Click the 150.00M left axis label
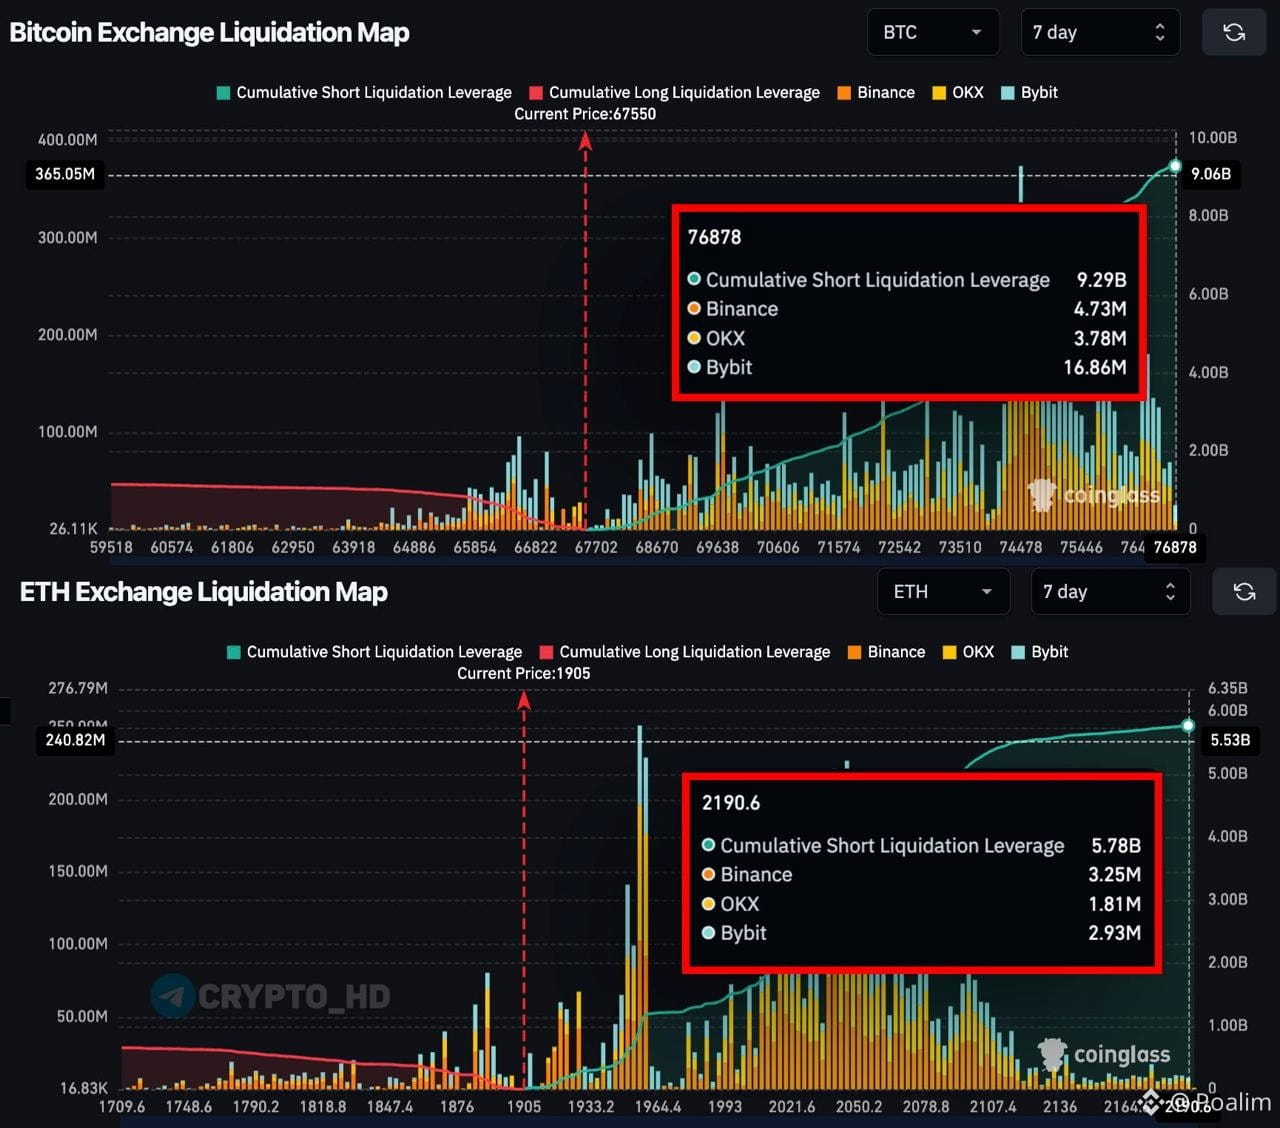Viewport: 1280px width, 1128px height. tap(78, 871)
